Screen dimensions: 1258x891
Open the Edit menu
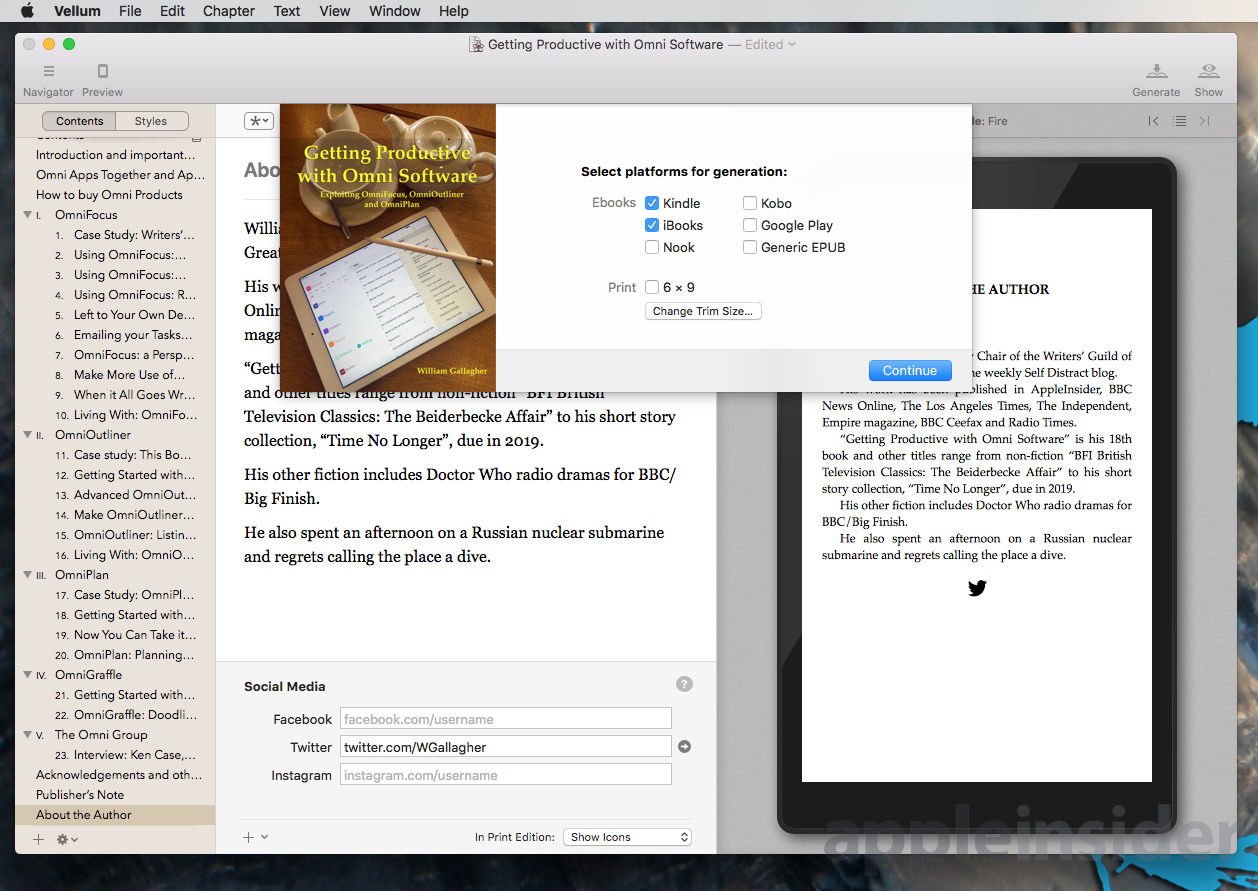(173, 11)
